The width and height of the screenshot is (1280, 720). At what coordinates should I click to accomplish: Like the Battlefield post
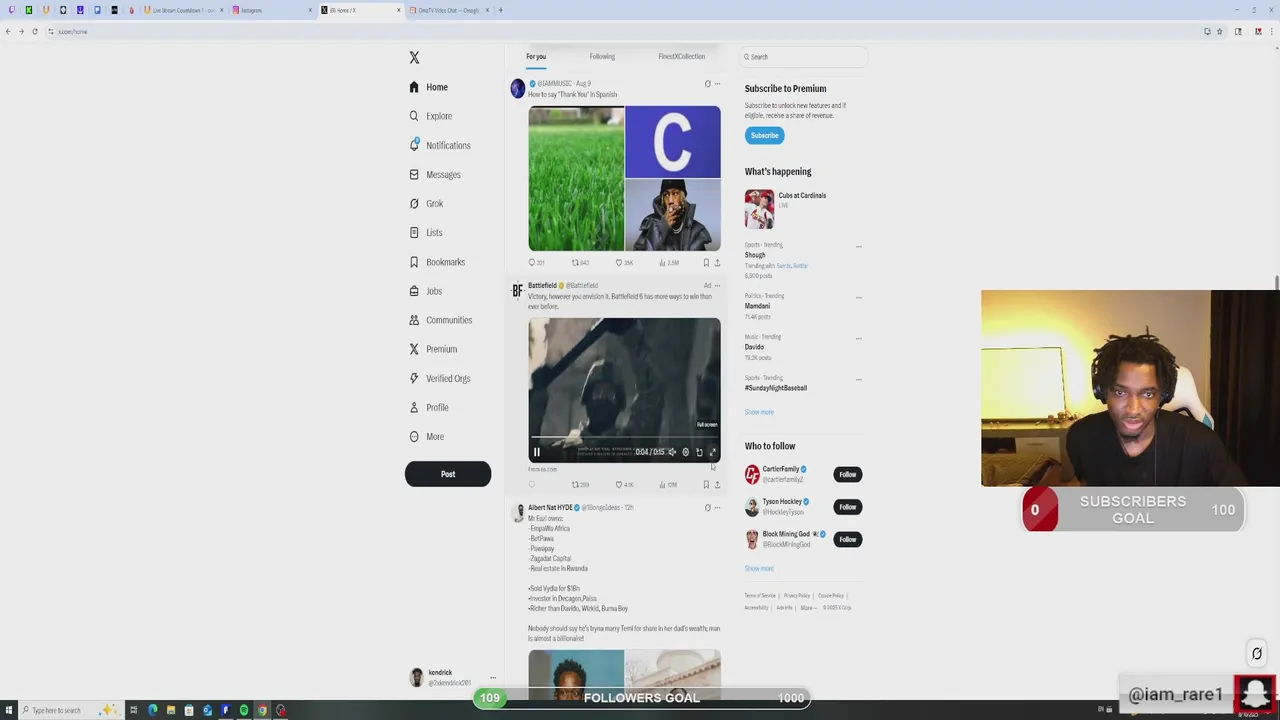619,485
